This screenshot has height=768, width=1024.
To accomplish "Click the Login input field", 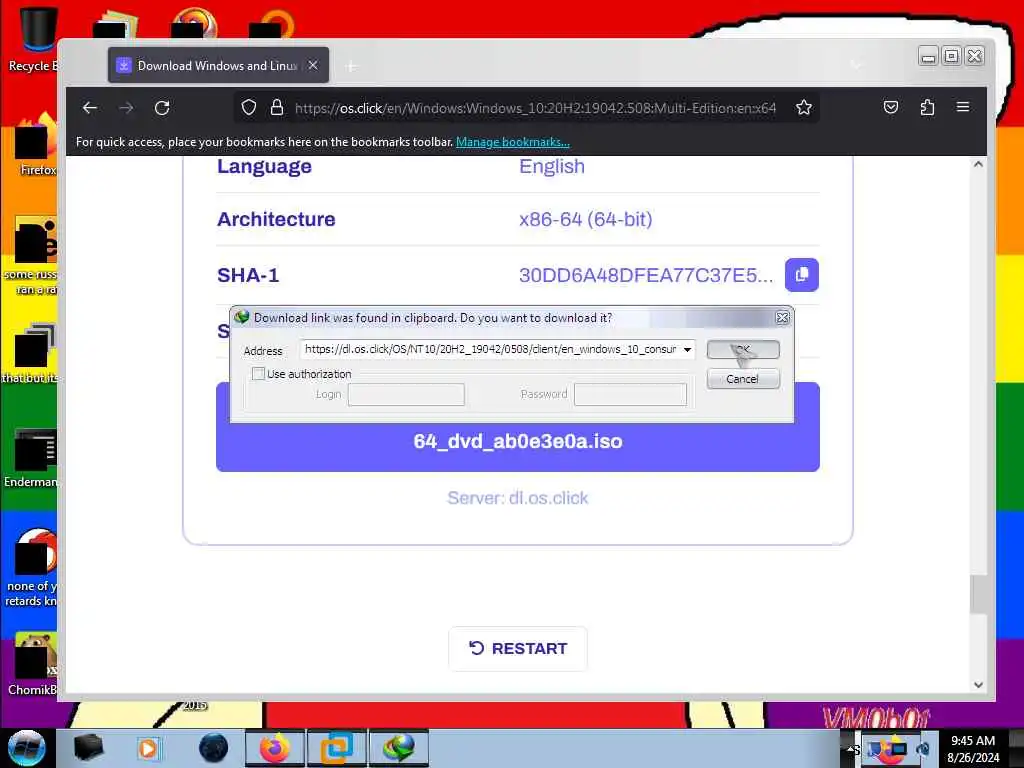I will pos(406,394).
